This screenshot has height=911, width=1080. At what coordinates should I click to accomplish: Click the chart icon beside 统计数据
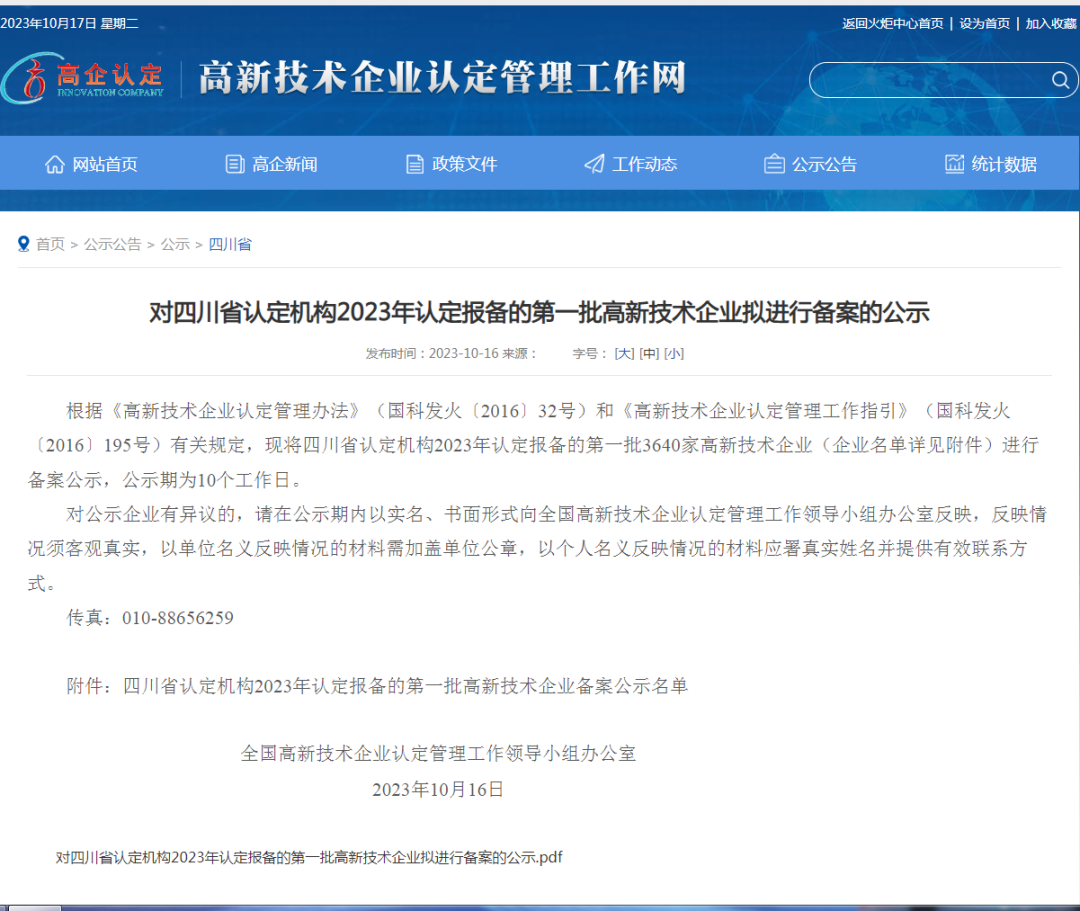pos(954,164)
